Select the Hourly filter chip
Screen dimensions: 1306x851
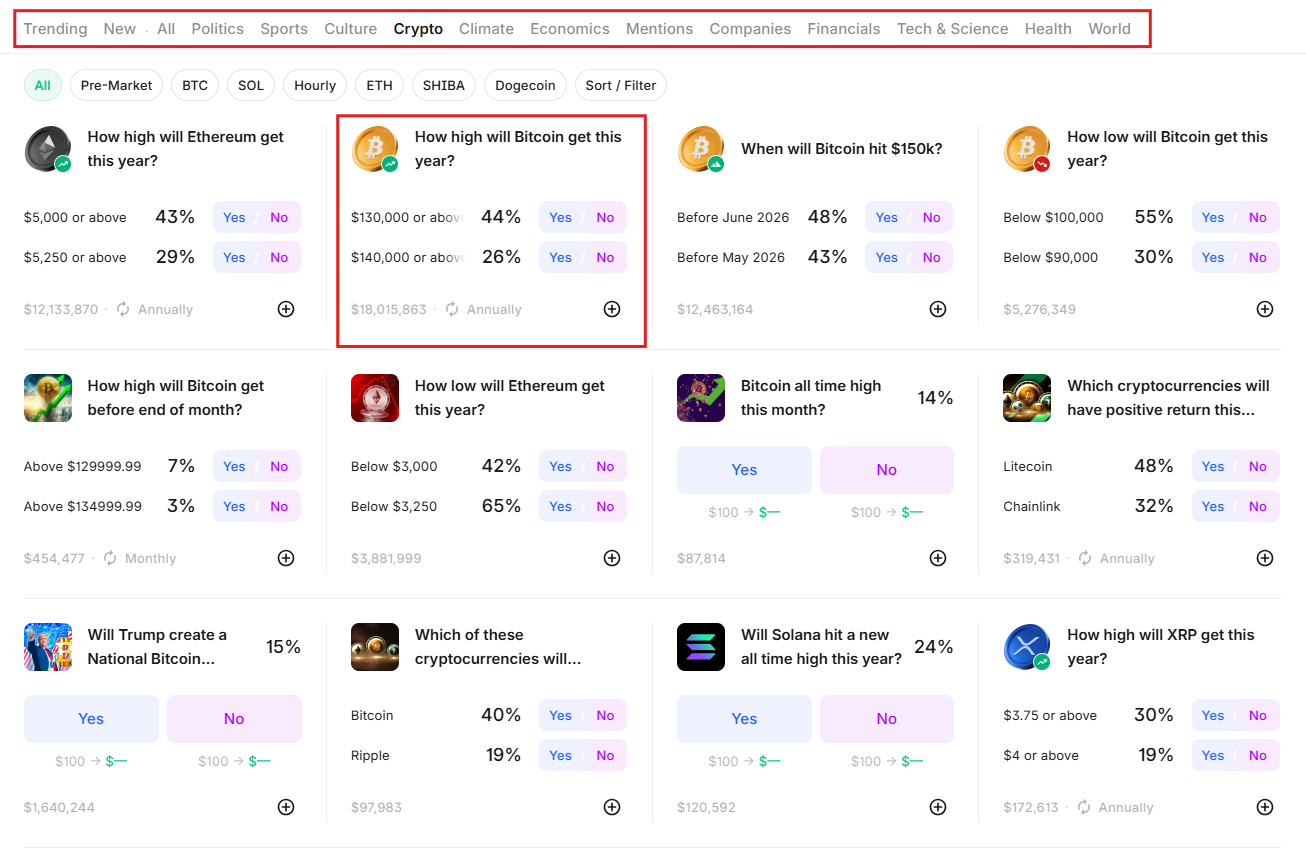[315, 85]
